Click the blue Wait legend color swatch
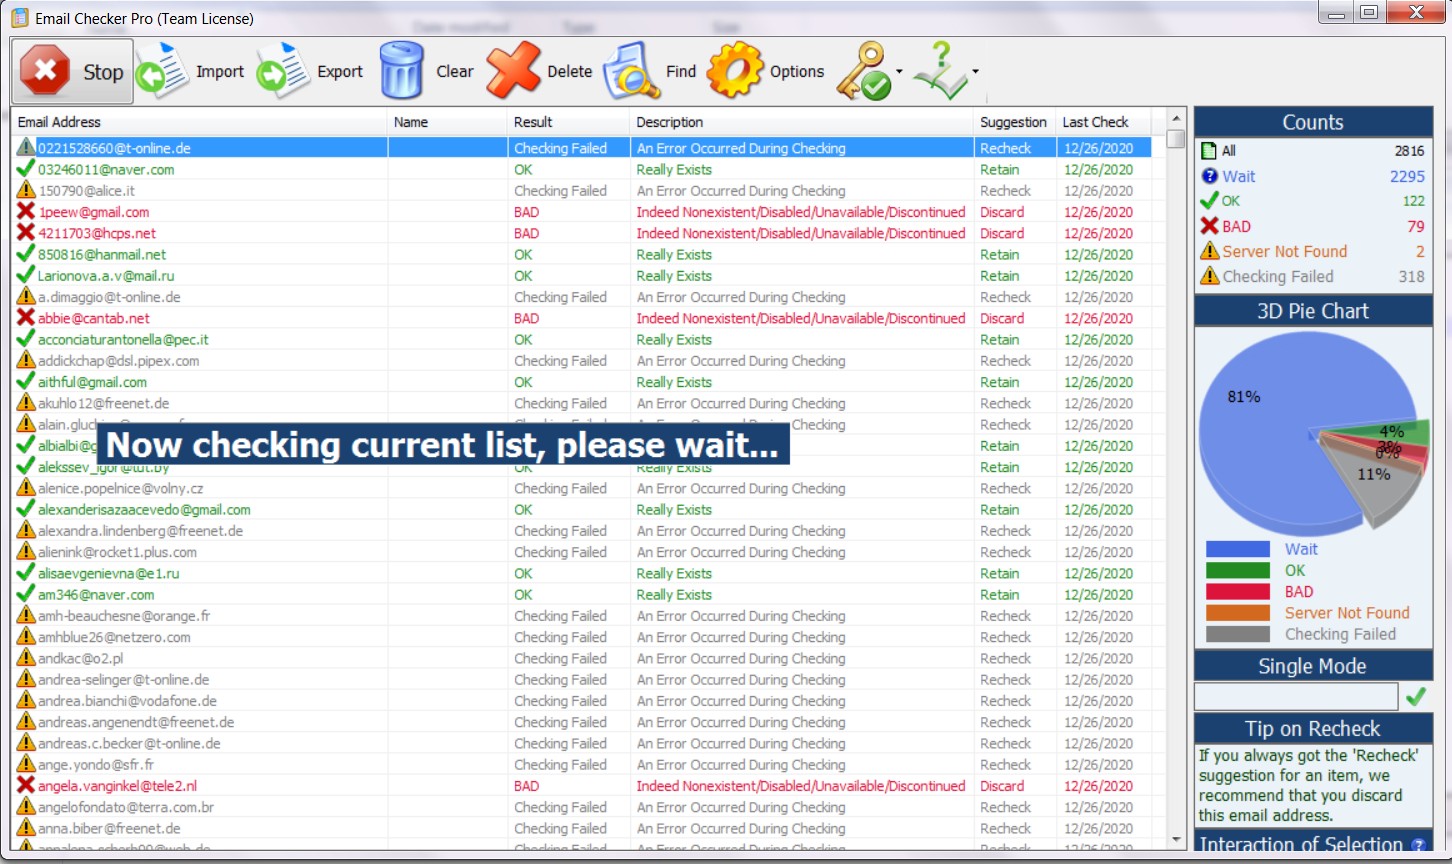This screenshot has width=1452, height=864. pos(1237,549)
